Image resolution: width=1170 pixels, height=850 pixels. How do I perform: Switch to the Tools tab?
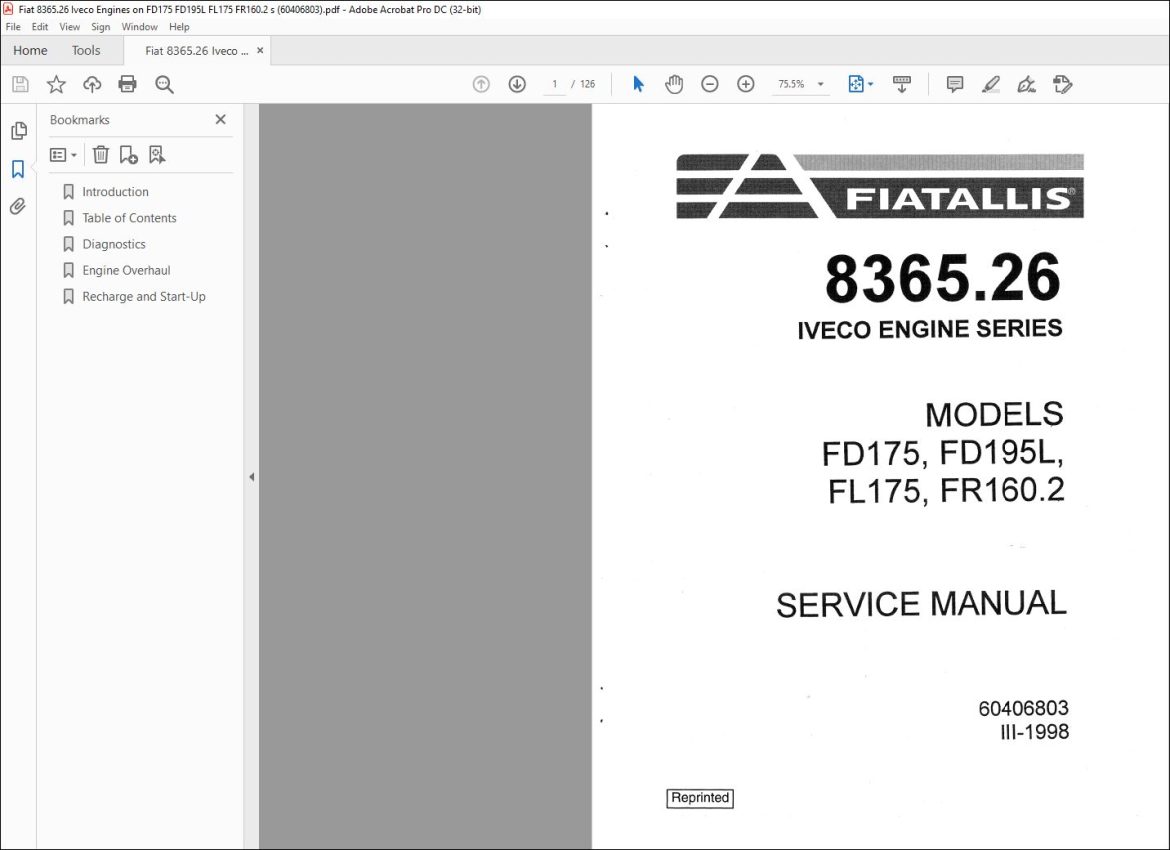(x=86, y=51)
